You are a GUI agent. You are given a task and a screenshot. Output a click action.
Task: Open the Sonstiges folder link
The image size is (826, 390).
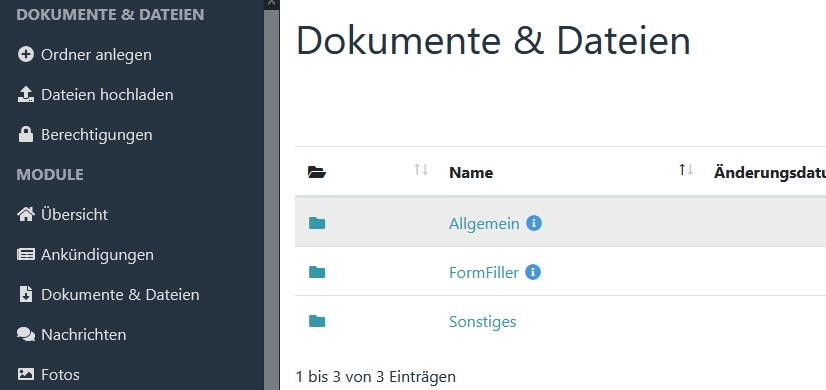coord(482,321)
